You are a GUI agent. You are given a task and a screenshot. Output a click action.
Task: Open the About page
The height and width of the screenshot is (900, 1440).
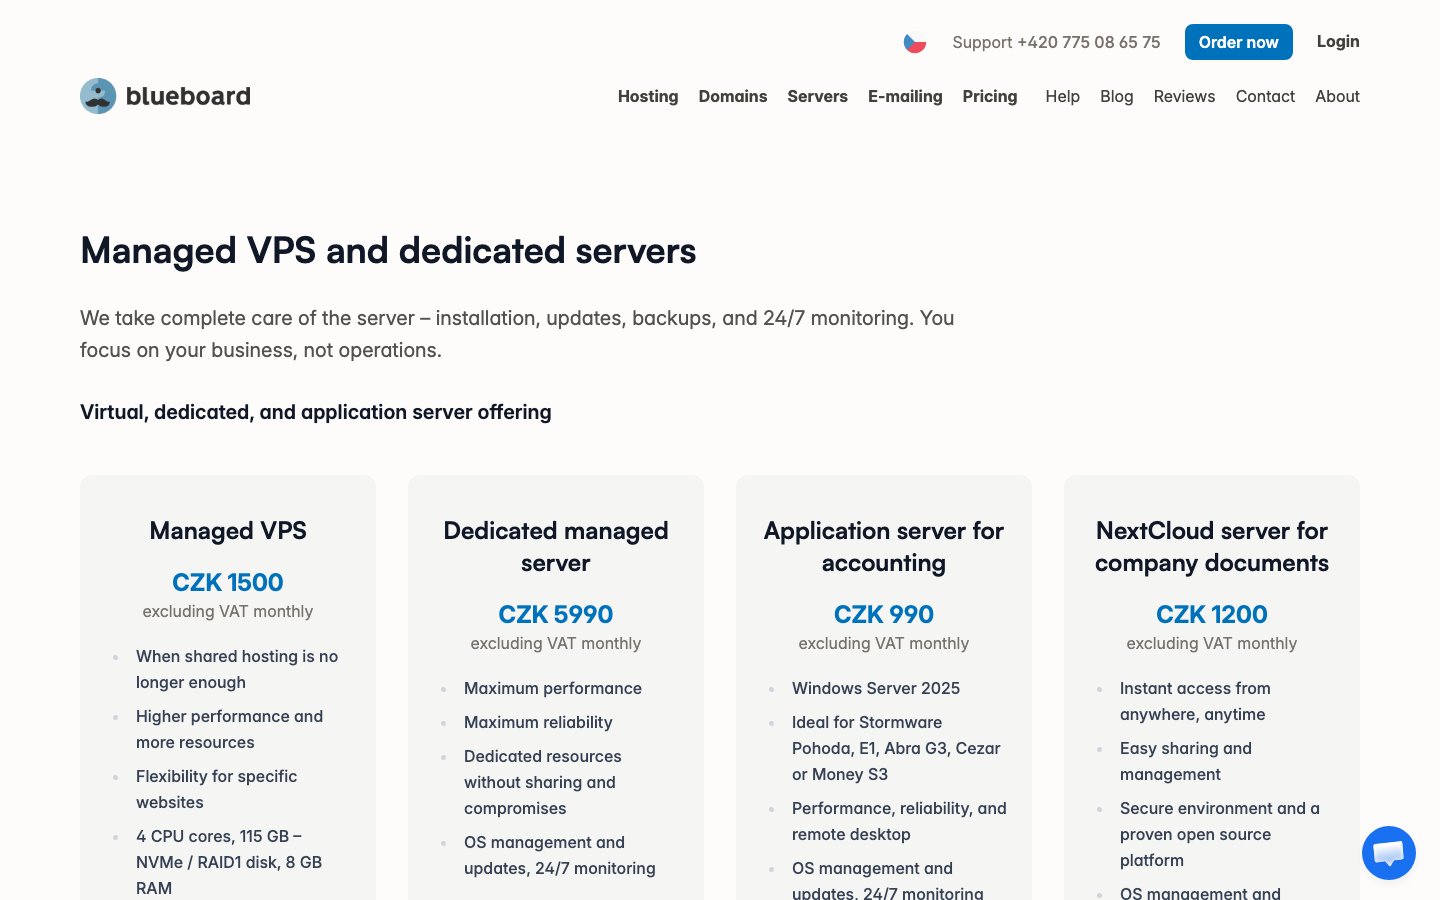(1337, 96)
